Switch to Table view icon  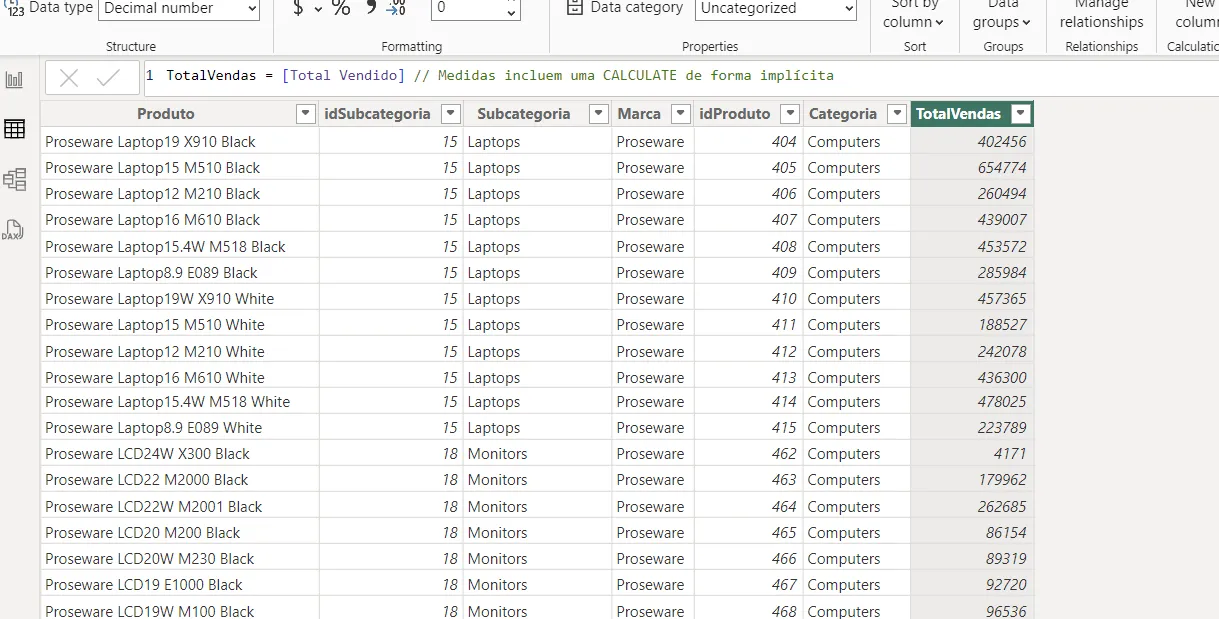(14, 129)
